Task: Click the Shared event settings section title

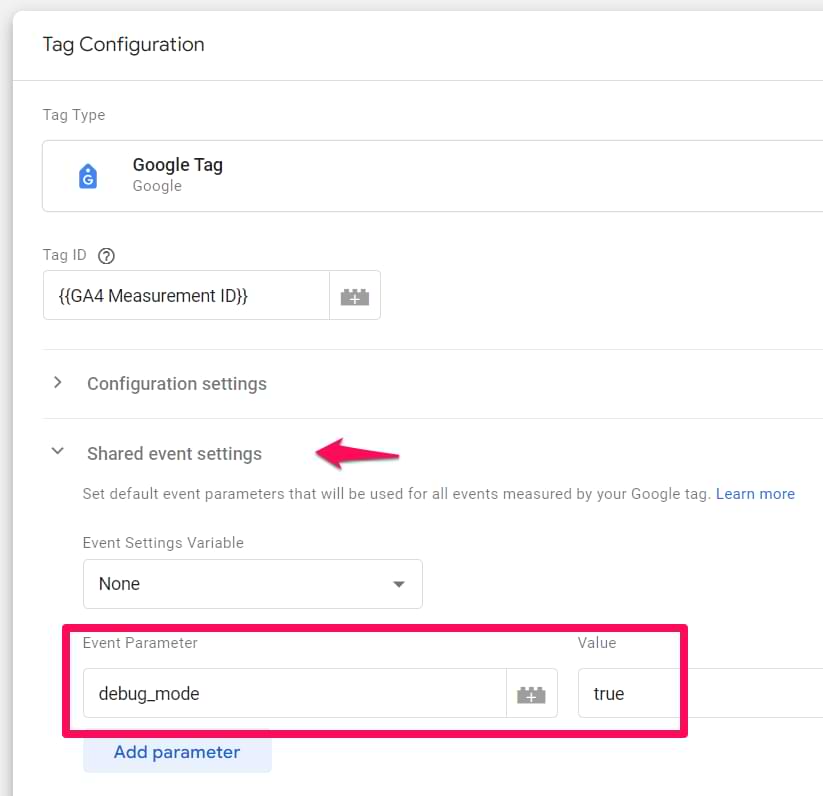Action: [174, 454]
